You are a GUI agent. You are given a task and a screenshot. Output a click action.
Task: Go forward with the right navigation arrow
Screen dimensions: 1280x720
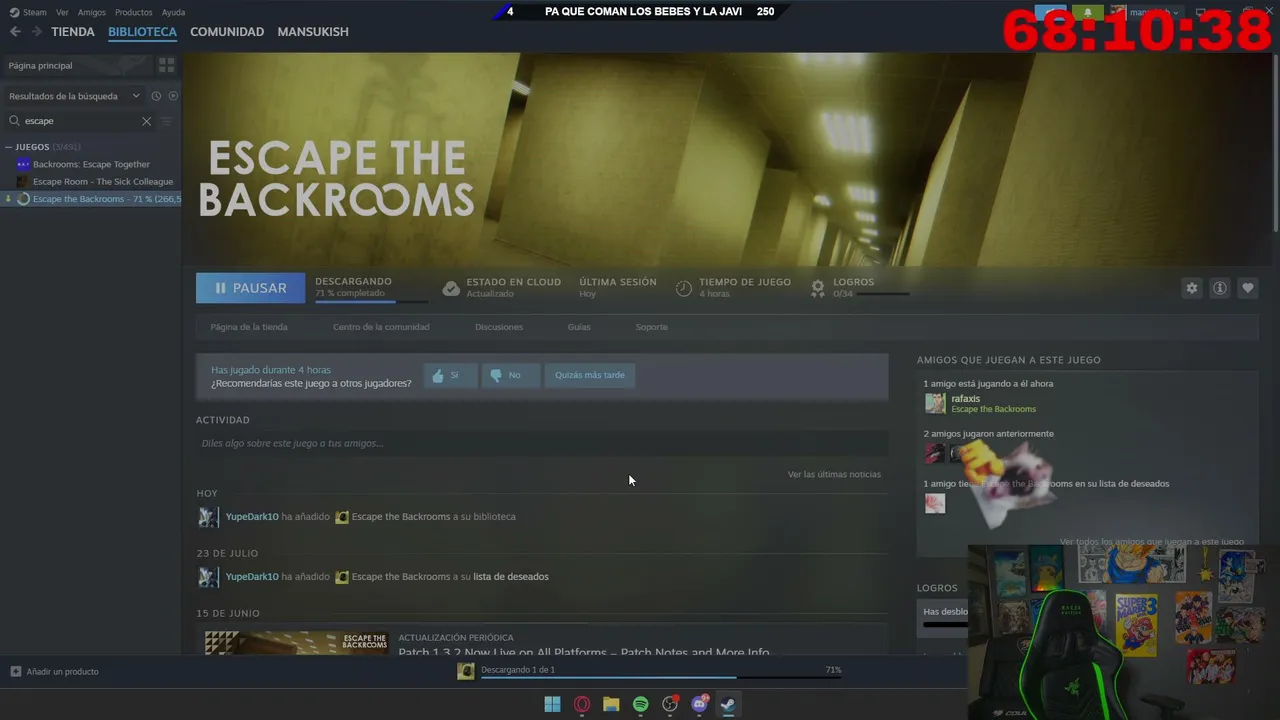(36, 32)
